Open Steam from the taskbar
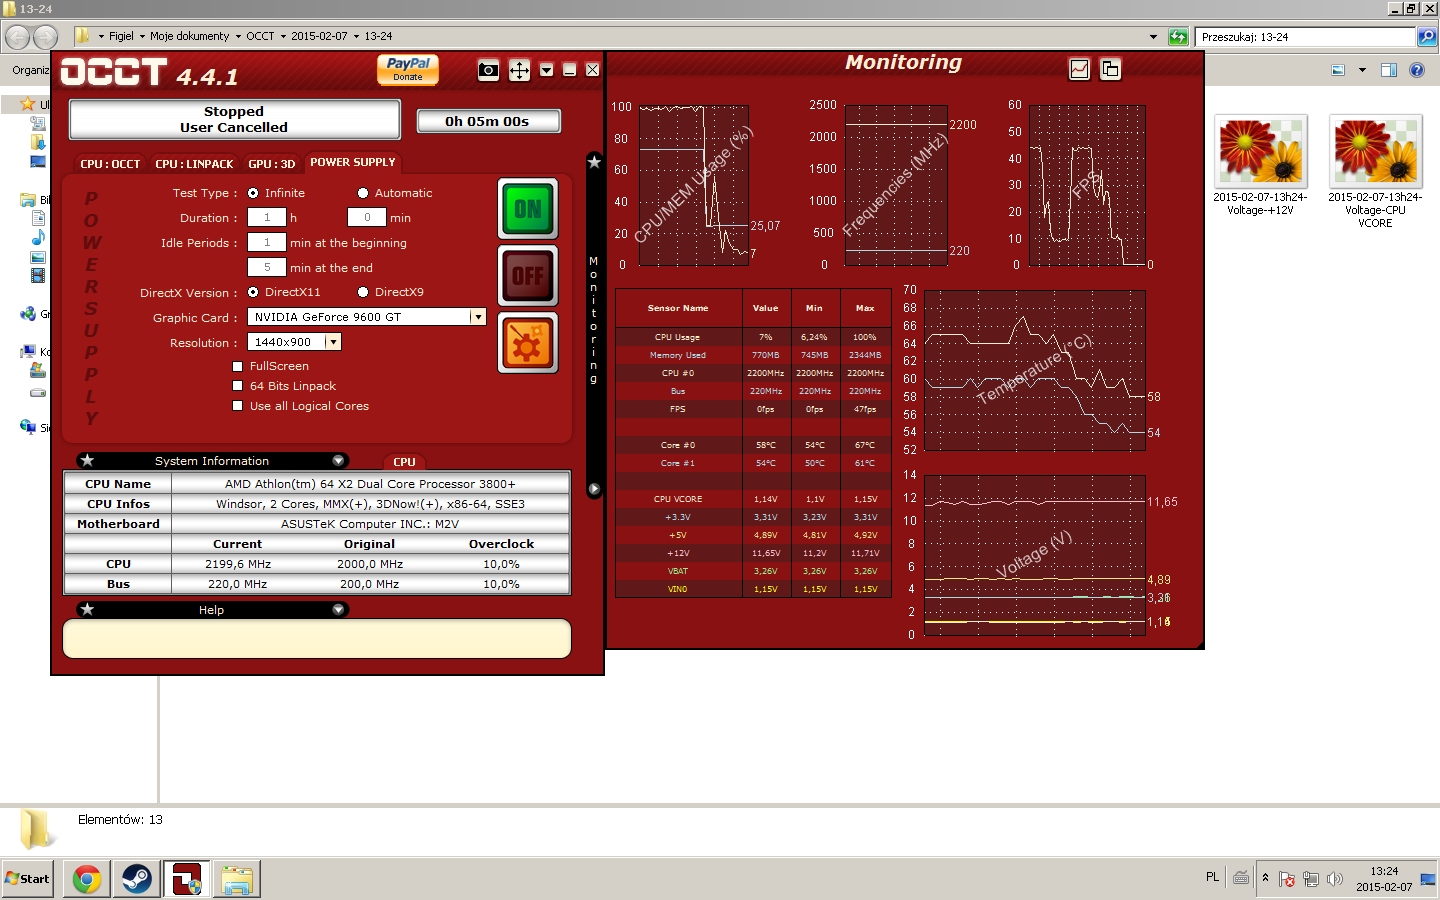 136,879
